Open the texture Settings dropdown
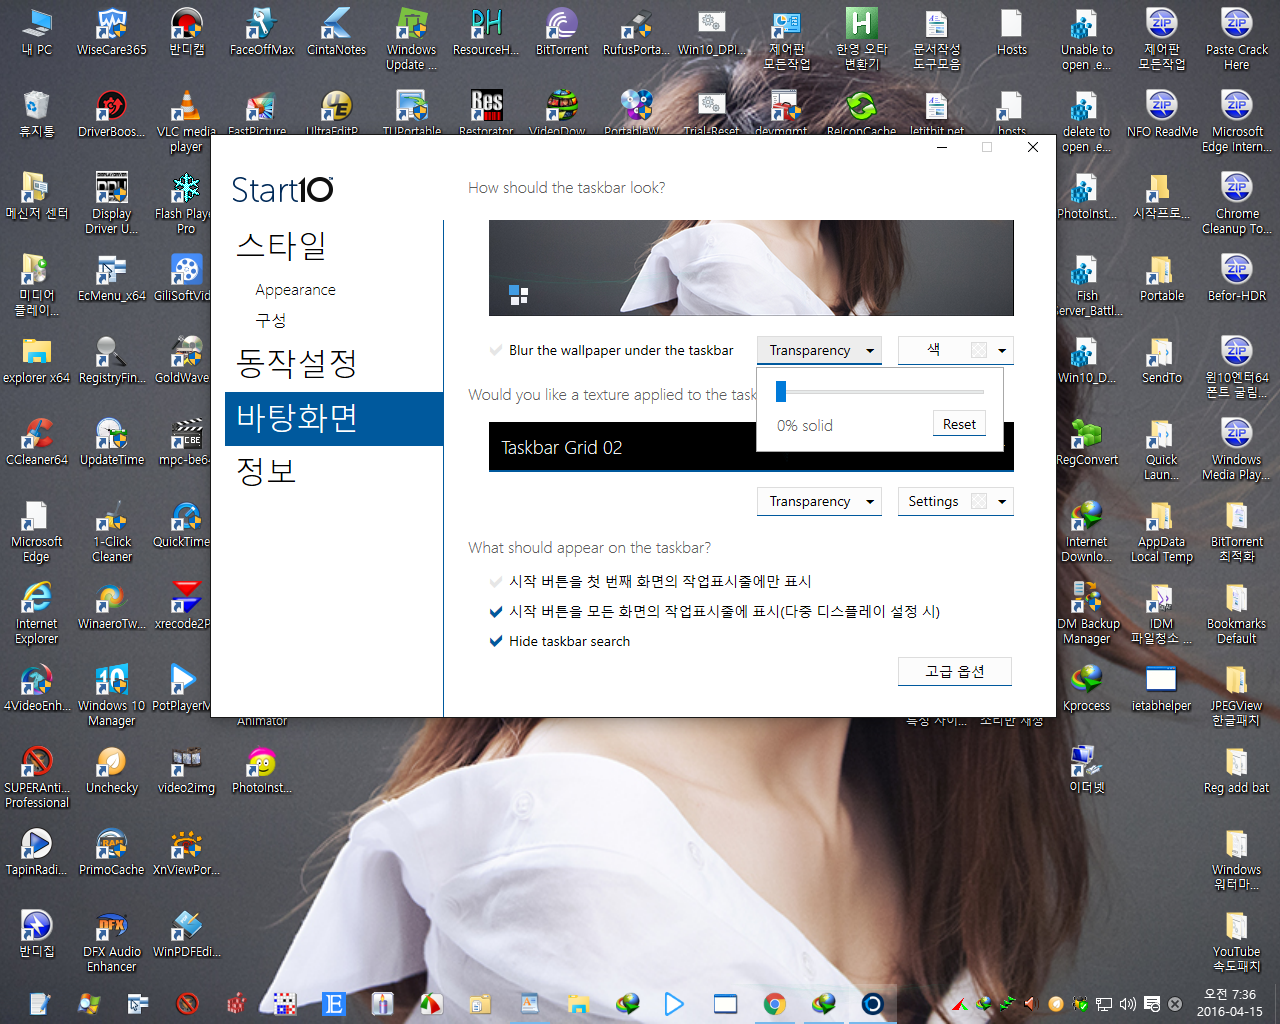Screen dimensions: 1280x1024 (955, 501)
